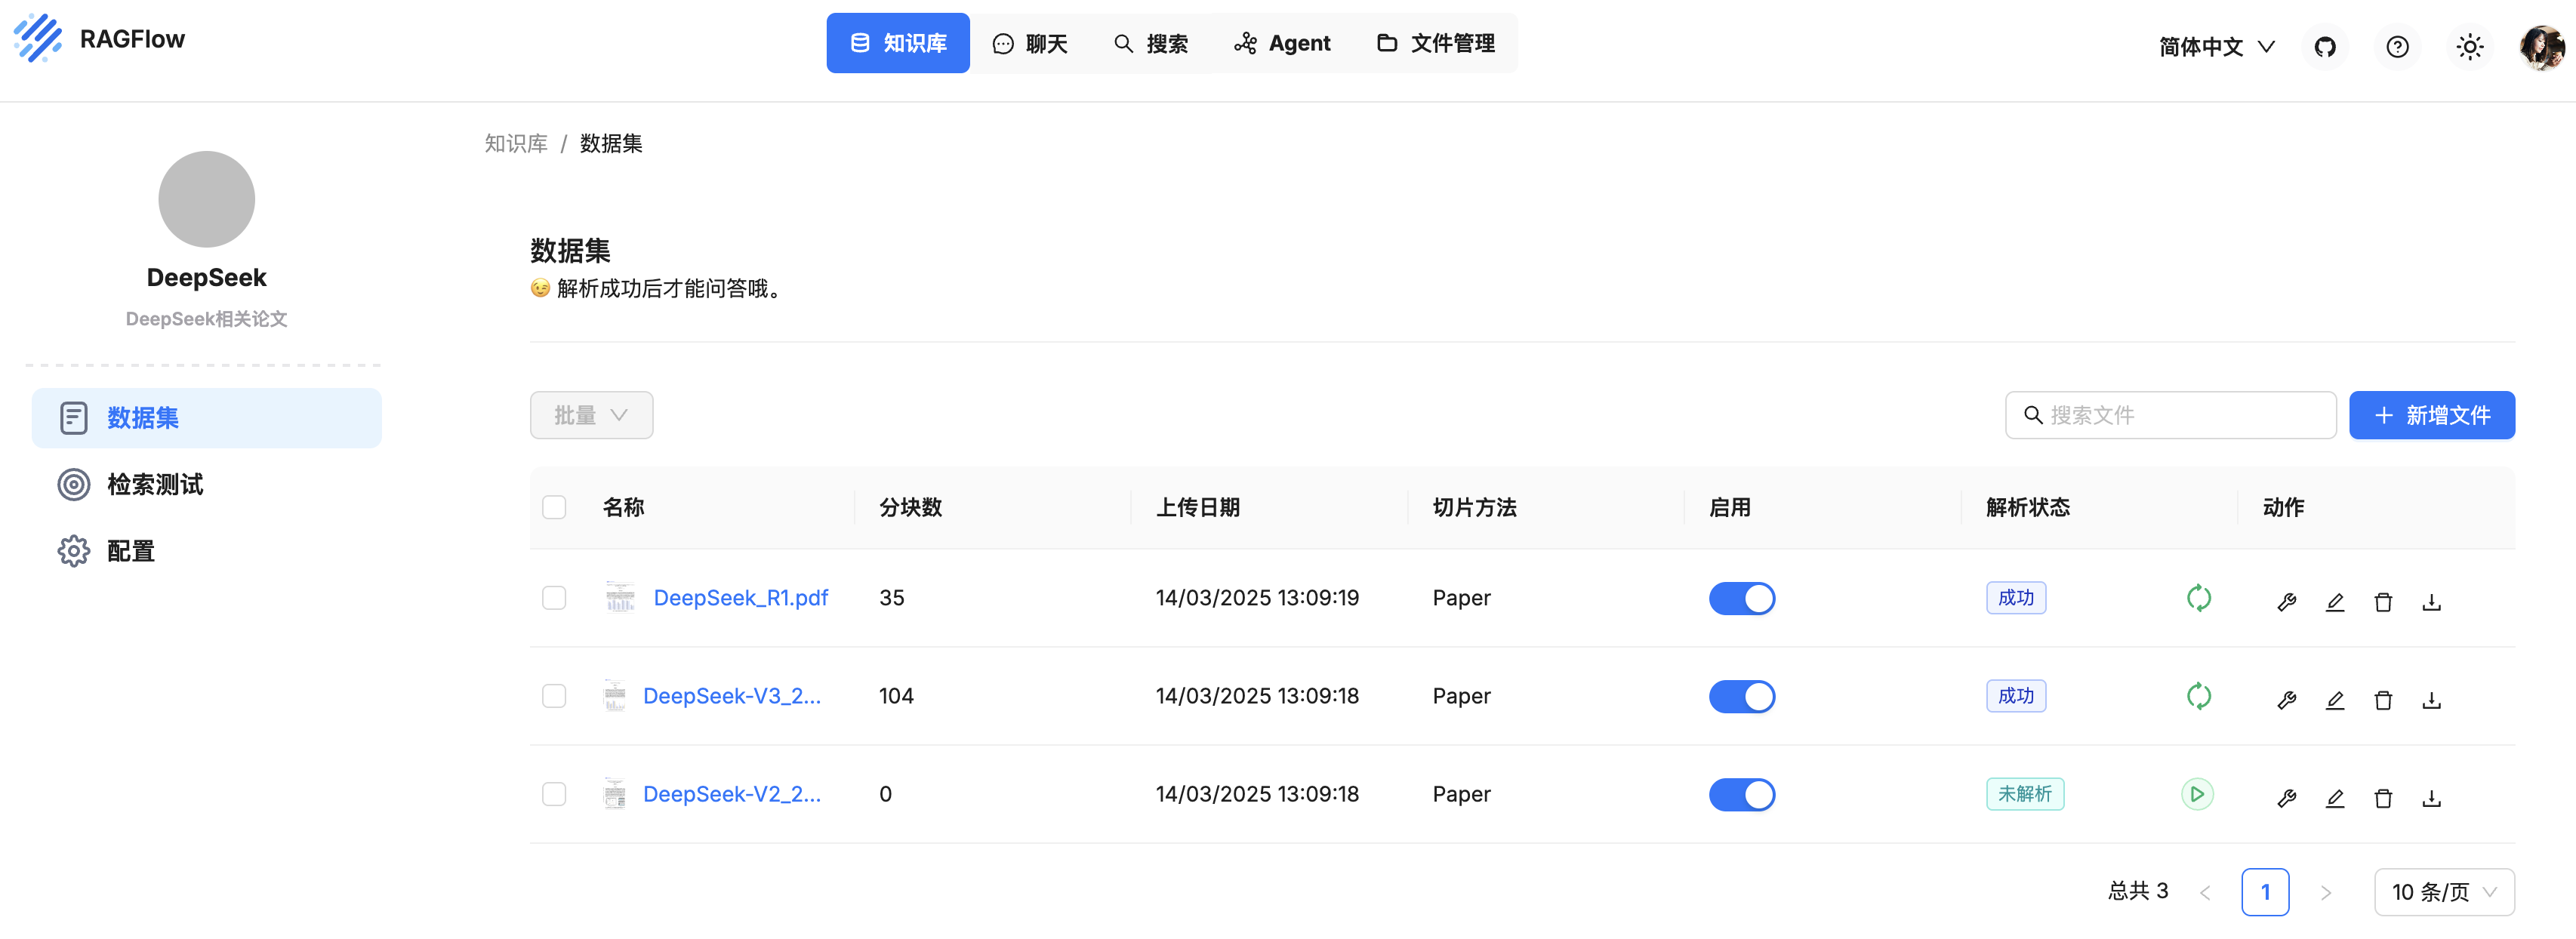Screen dimensions: 2576x939
Task: Download DeepSeek_R1.pdf via download icon
Action: click(2431, 602)
